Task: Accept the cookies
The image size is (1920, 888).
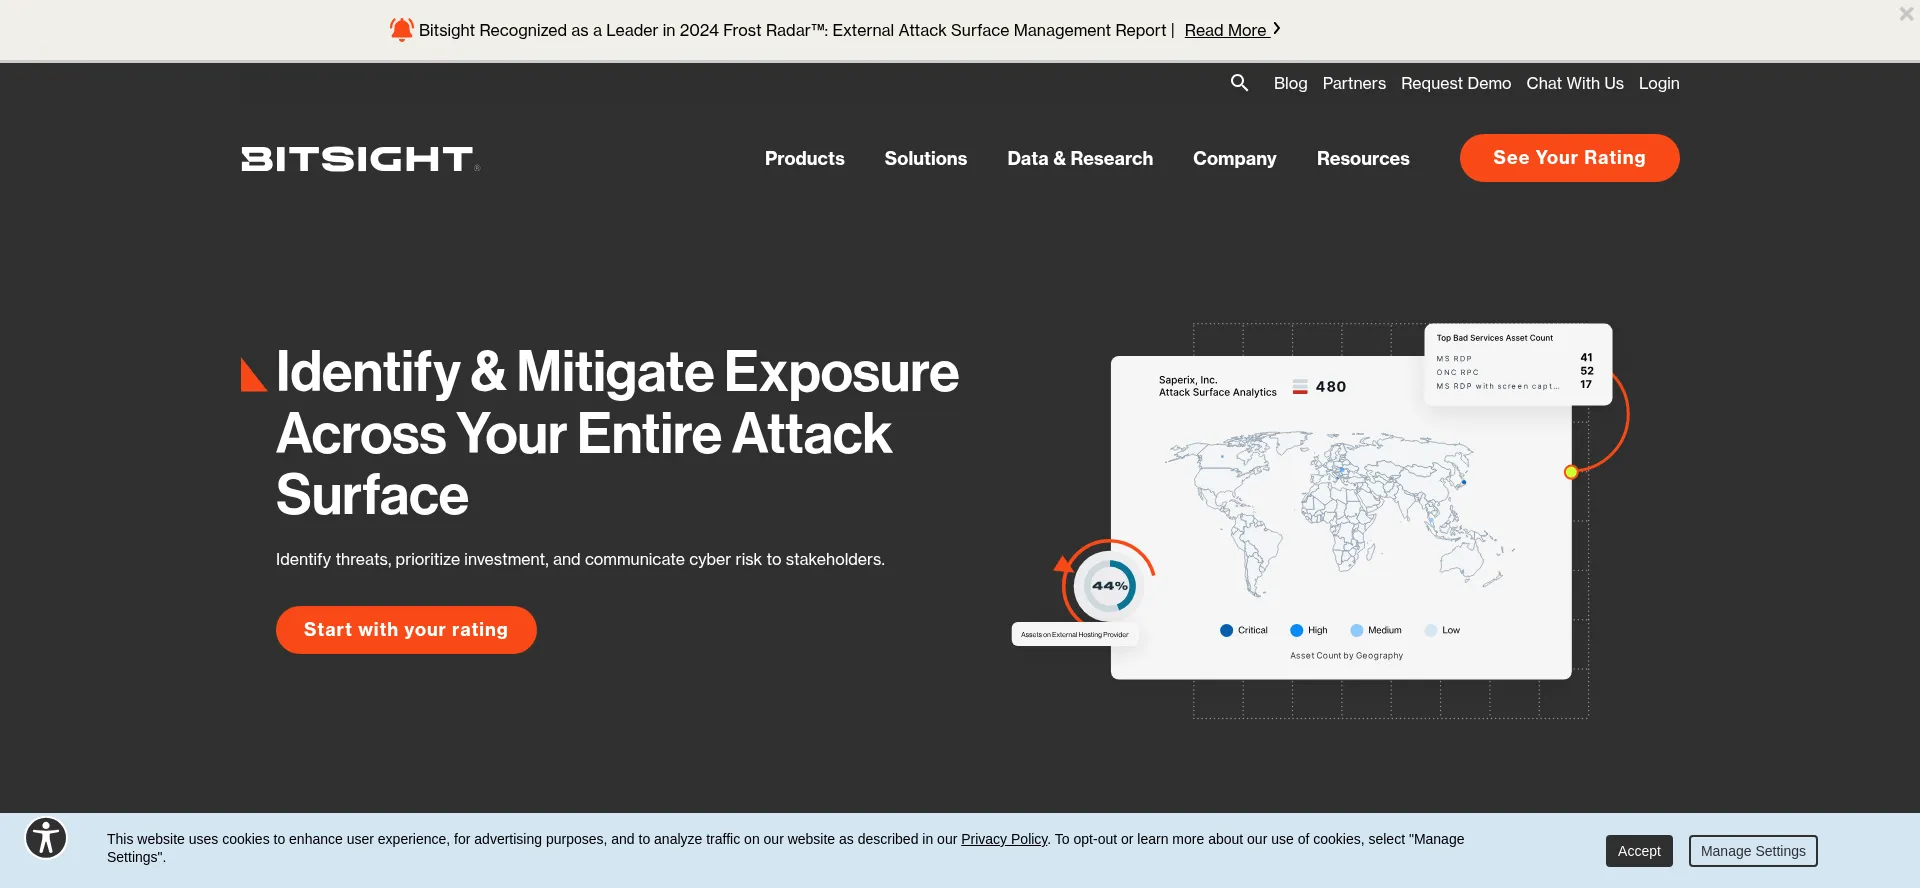Action: click(x=1639, y=851)
